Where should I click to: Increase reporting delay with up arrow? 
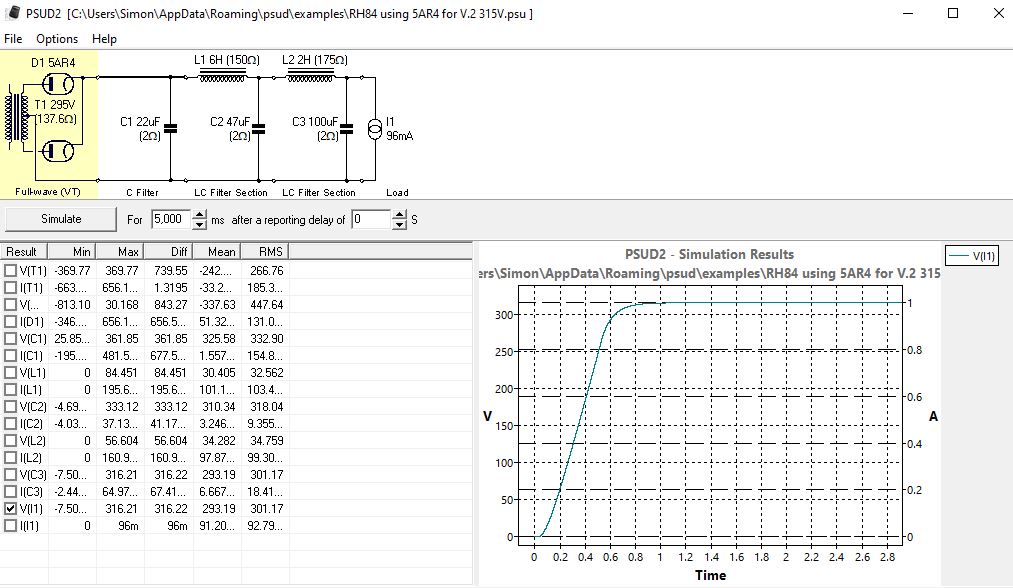[400, 215]
